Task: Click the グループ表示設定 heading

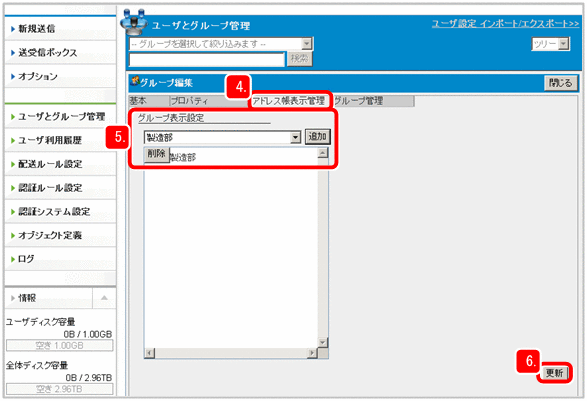Action: coord(171,118)
